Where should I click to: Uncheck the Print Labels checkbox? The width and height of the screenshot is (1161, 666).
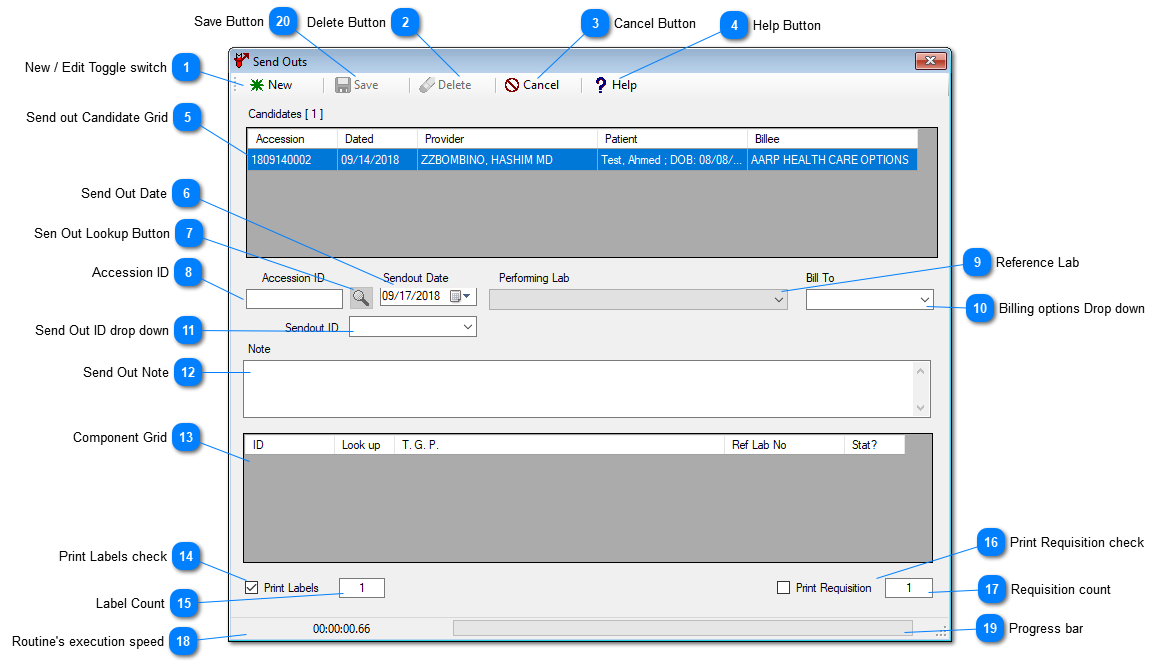pos(252,587)
